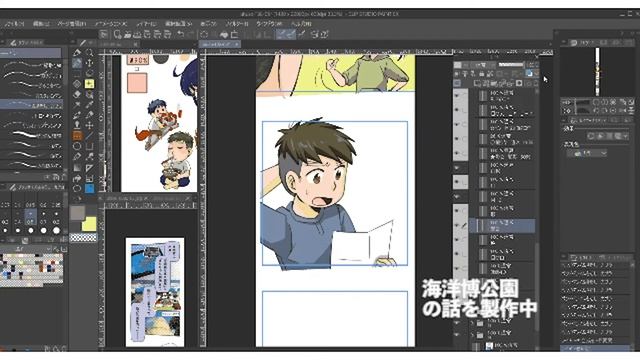Open the arrow next to play controls
640x360 pixels.
(x=625, y=136)
